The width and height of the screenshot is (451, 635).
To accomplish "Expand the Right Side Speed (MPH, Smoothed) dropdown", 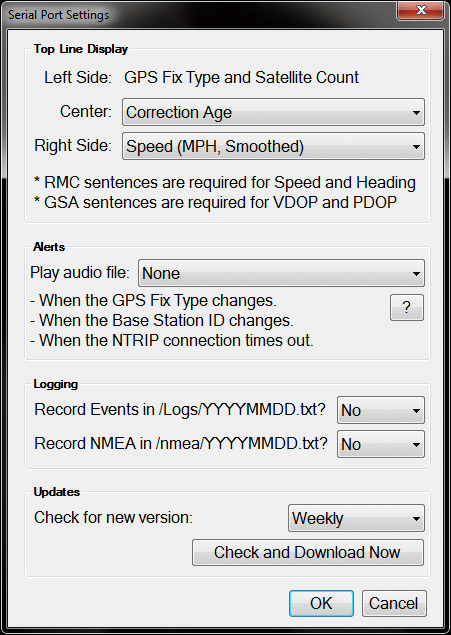I will click(x=273, y=146).
